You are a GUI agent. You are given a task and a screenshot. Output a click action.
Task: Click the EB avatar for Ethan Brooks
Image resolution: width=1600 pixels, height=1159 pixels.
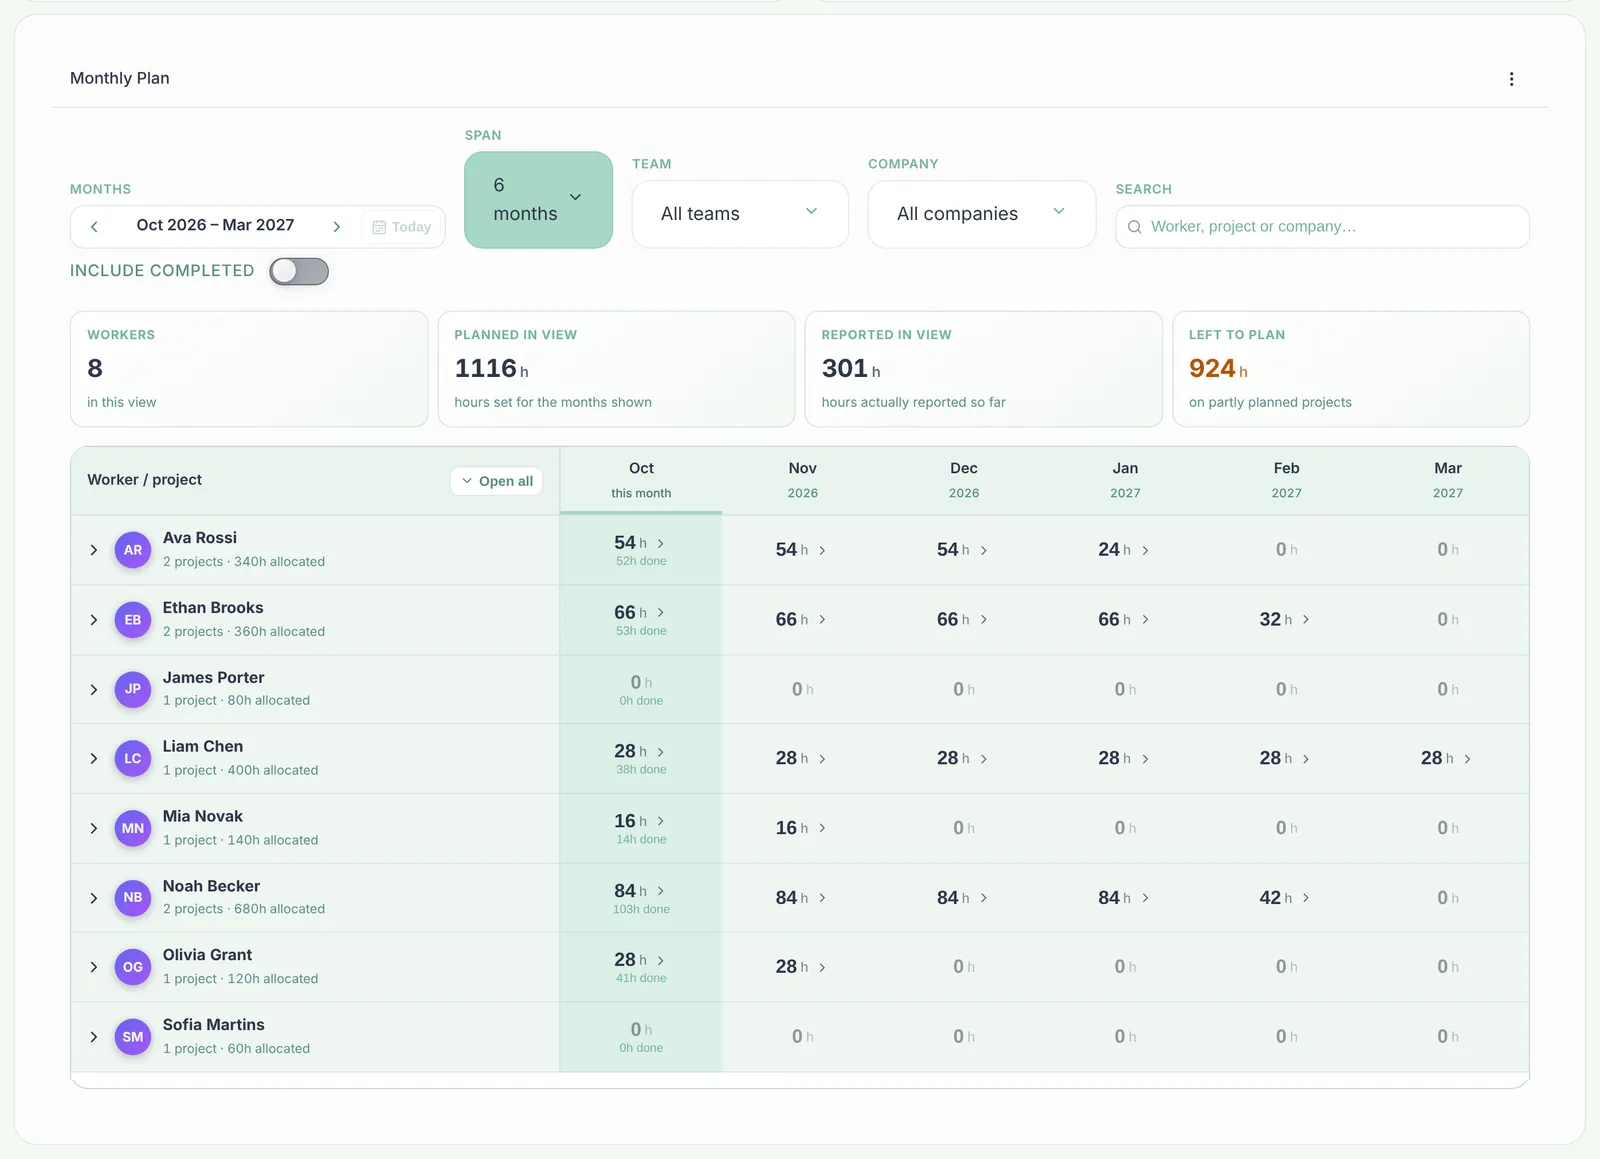[x=133, y=620]
